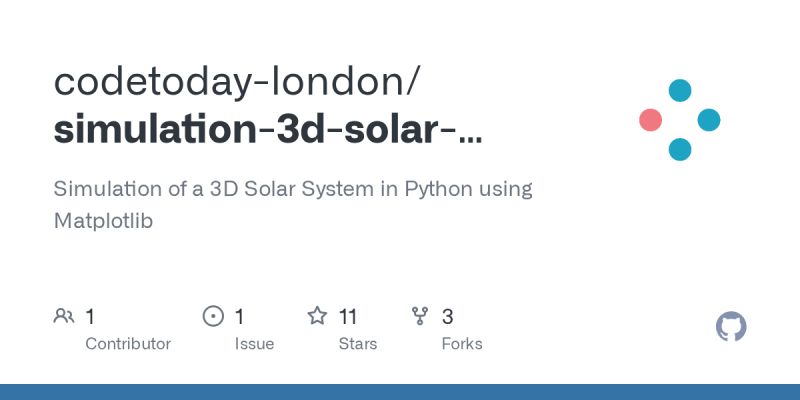800x400 pixels.
Task: Click the forks branch icon
Action: [x=420, y=317]
